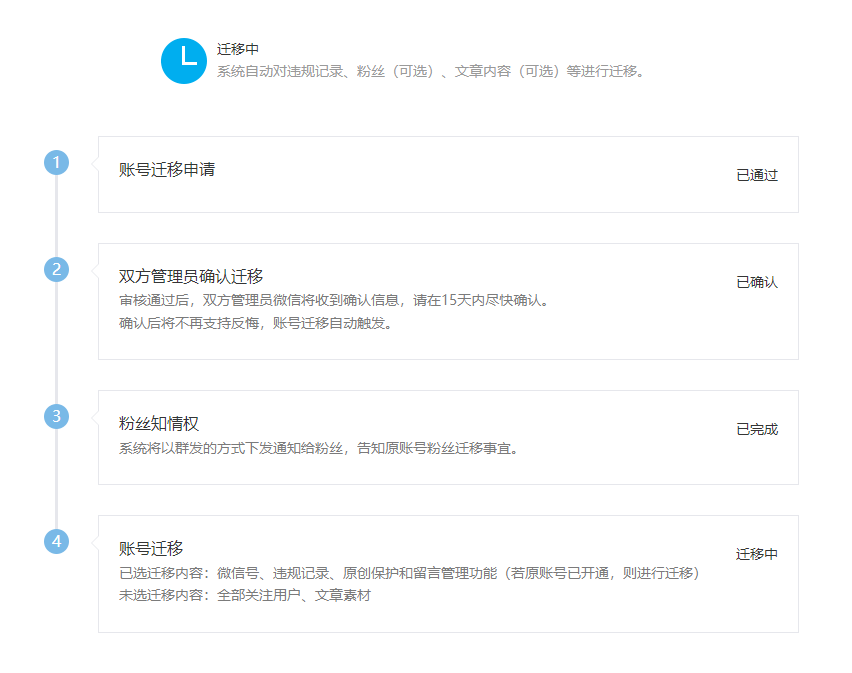Open the 双方管理员确认迁移 step title
This screenshot has width=852, height=673.
(191, 276)
